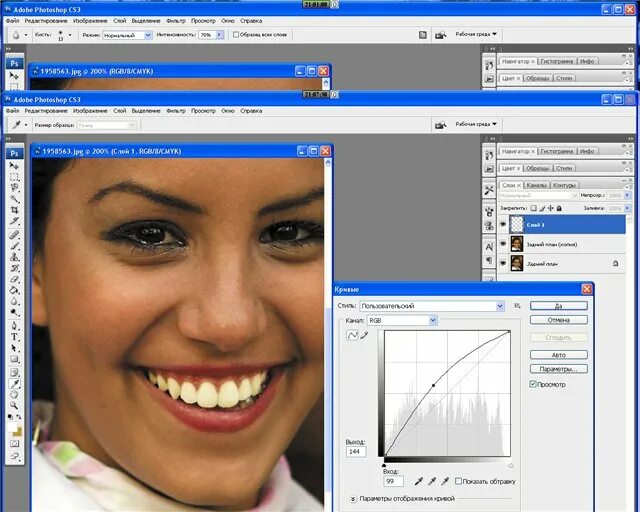Select the Hand tool

click(14, 395)
